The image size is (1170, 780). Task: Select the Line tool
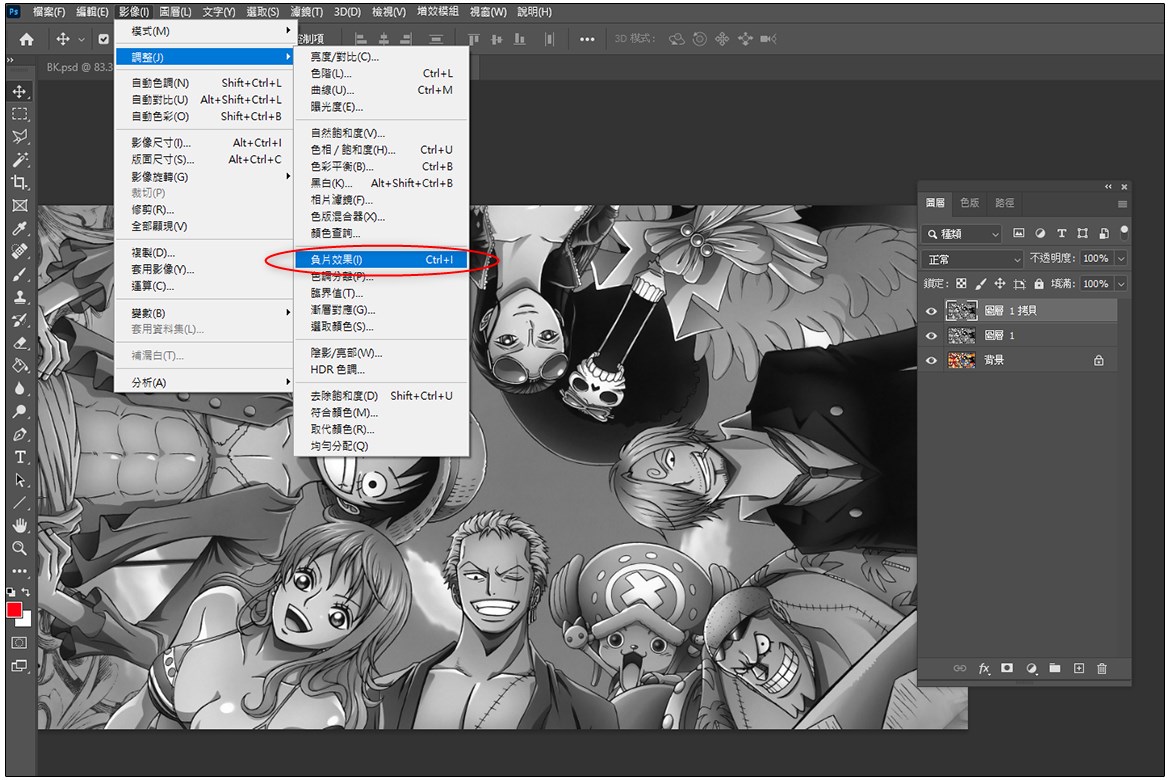[x=19, y=503]
